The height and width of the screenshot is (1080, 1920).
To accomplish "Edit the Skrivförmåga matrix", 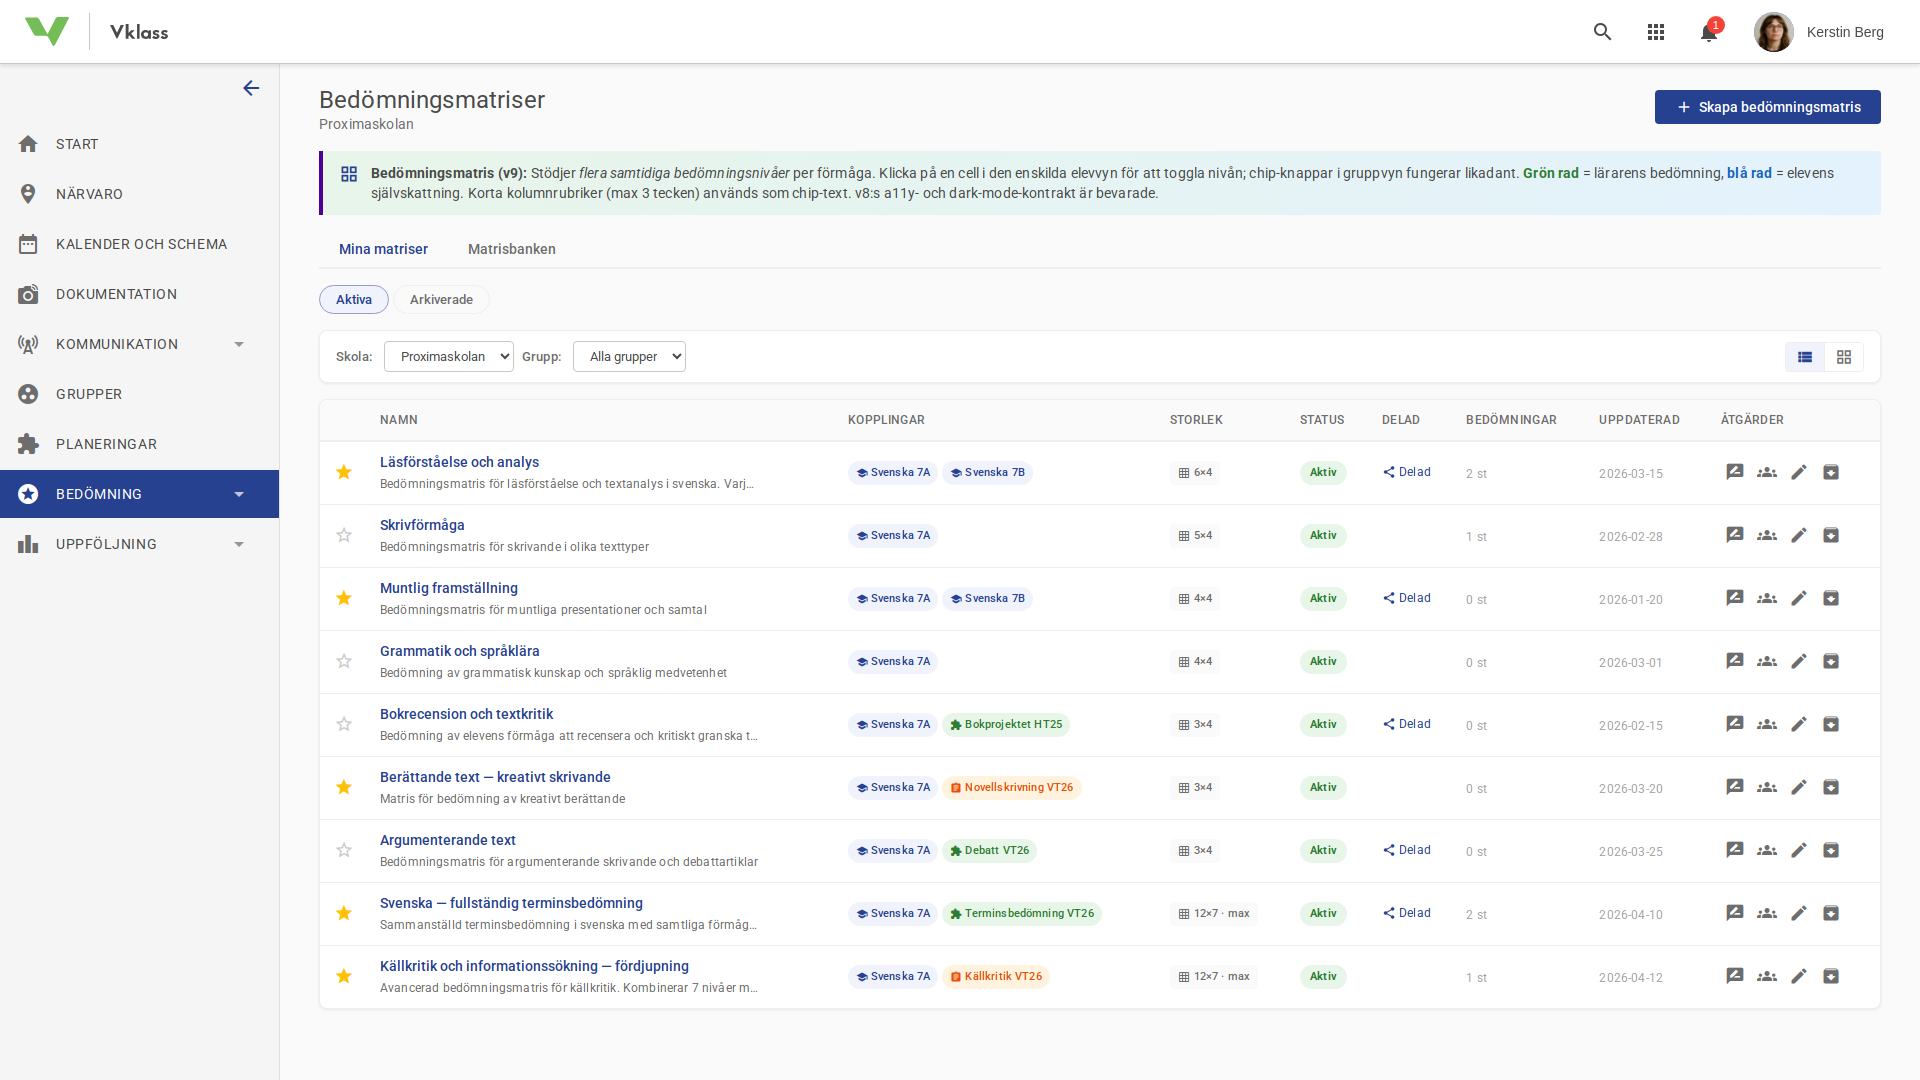I will [x=1799, y=535].
